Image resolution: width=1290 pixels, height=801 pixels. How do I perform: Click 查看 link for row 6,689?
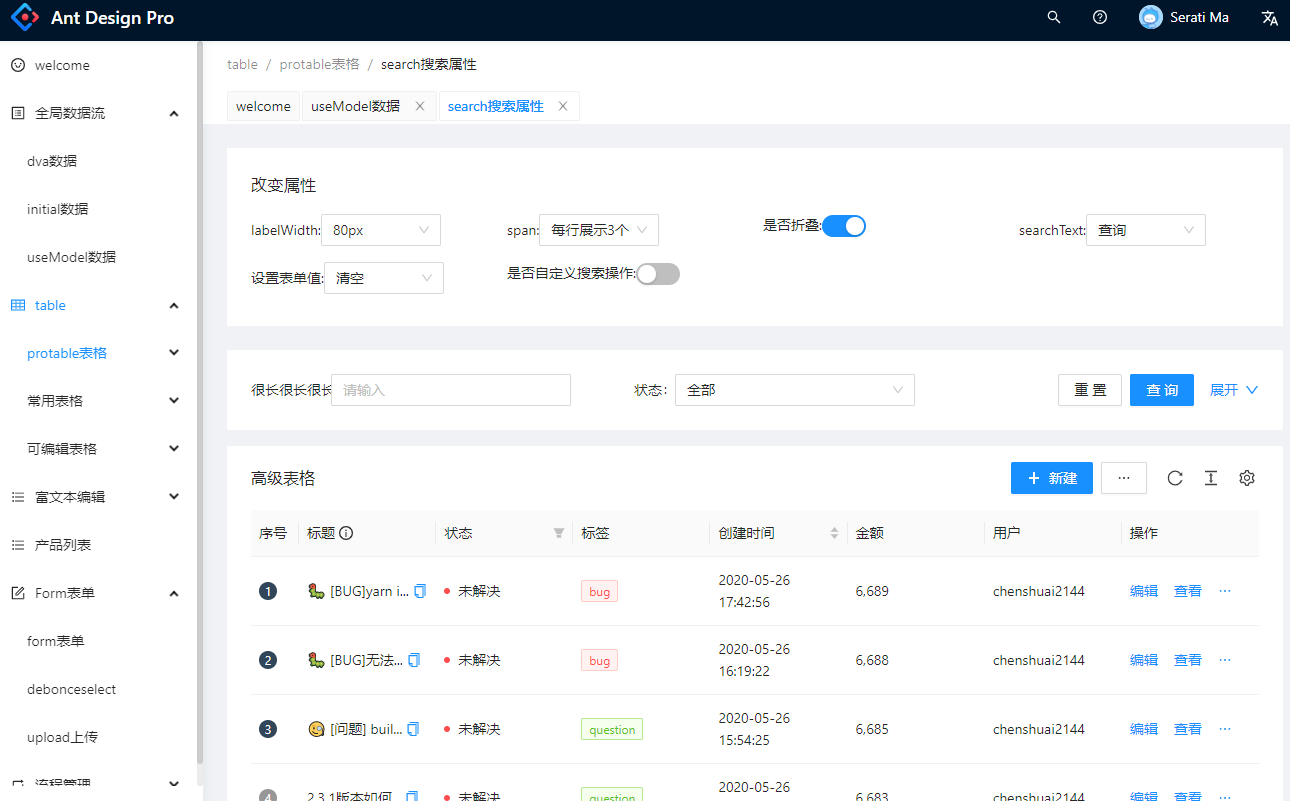[1188, 591]
